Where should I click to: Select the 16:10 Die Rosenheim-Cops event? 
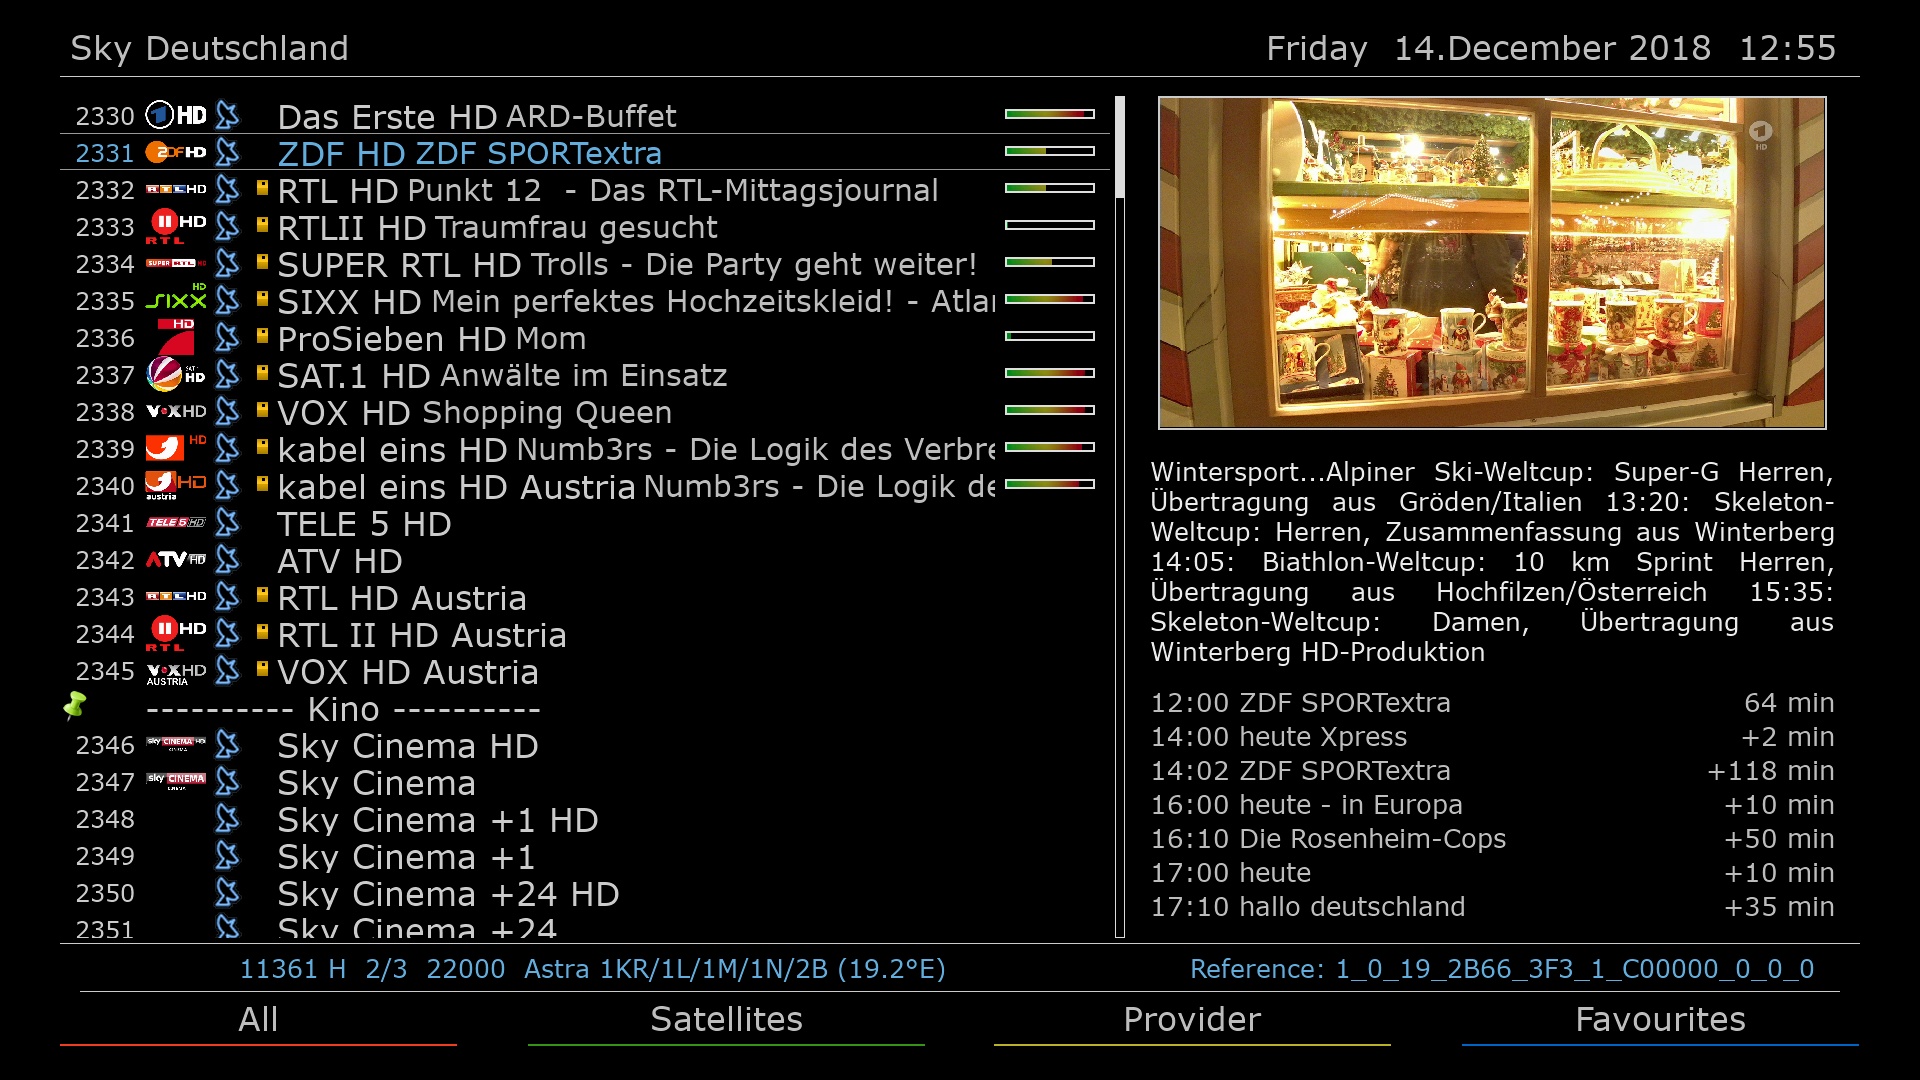tap(1492, 839)
